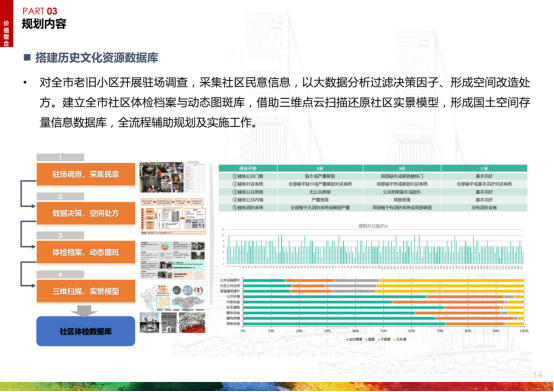Click the teal facade score bar chart

click(x=373, y=246)
